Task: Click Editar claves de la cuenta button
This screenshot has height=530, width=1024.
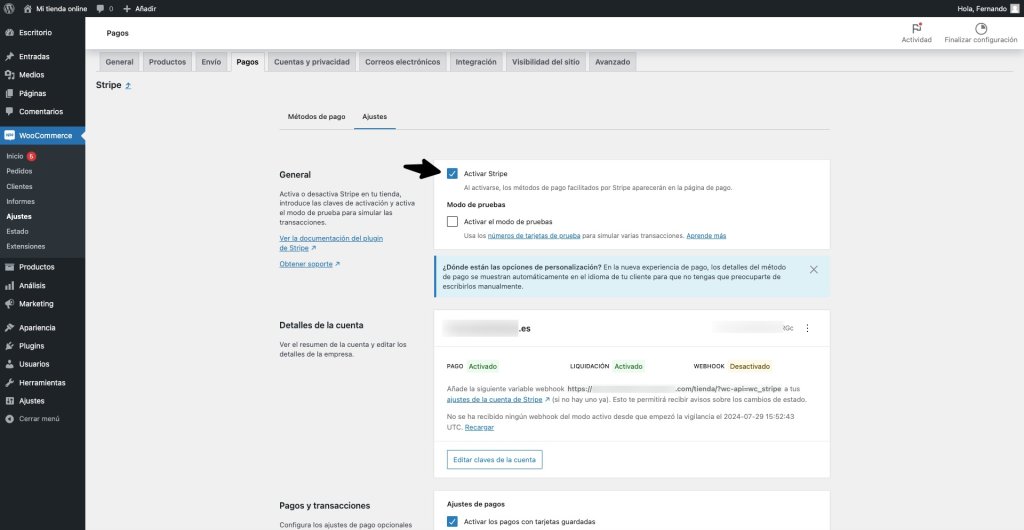Action: coord(494,460)
